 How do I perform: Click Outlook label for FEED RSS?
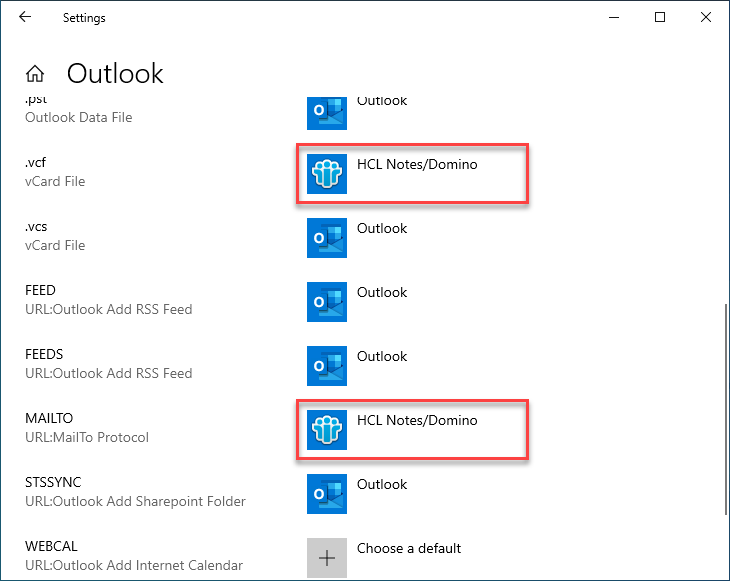coord(382,293)
